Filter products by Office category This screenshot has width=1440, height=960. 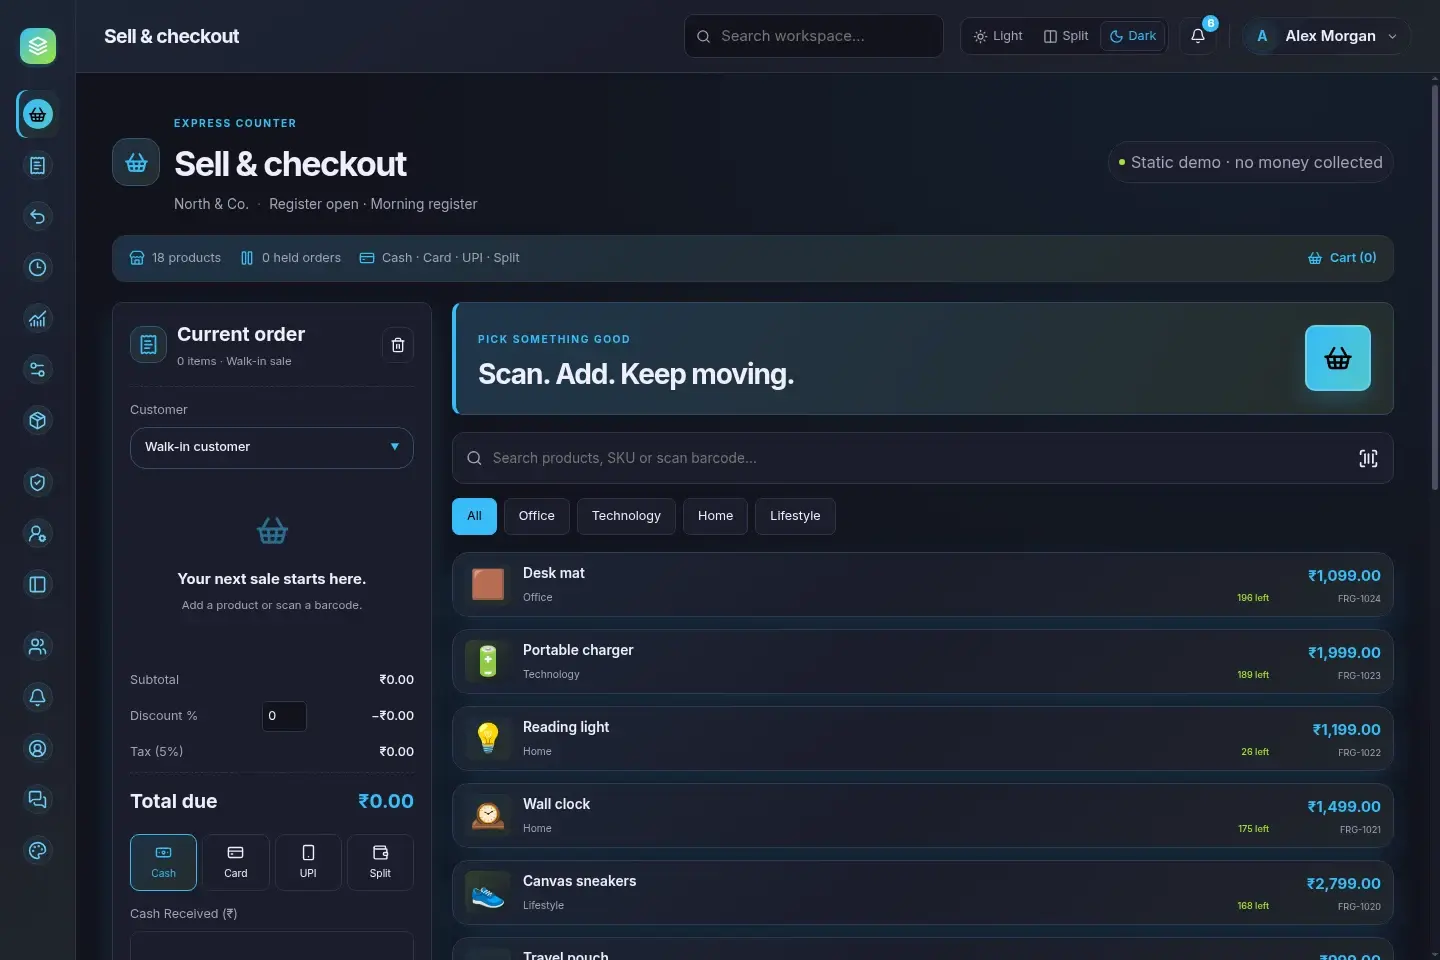[537, 516]
